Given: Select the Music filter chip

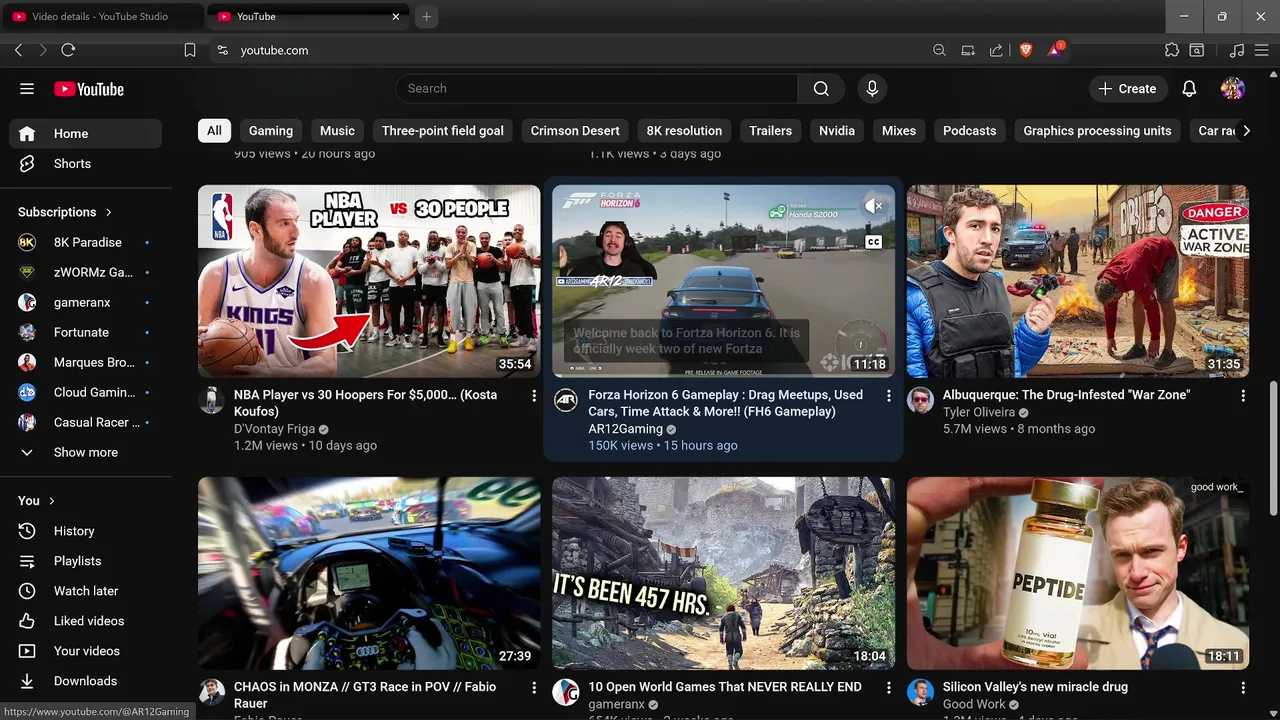Looking at the screenshot, I should [337, 131].
